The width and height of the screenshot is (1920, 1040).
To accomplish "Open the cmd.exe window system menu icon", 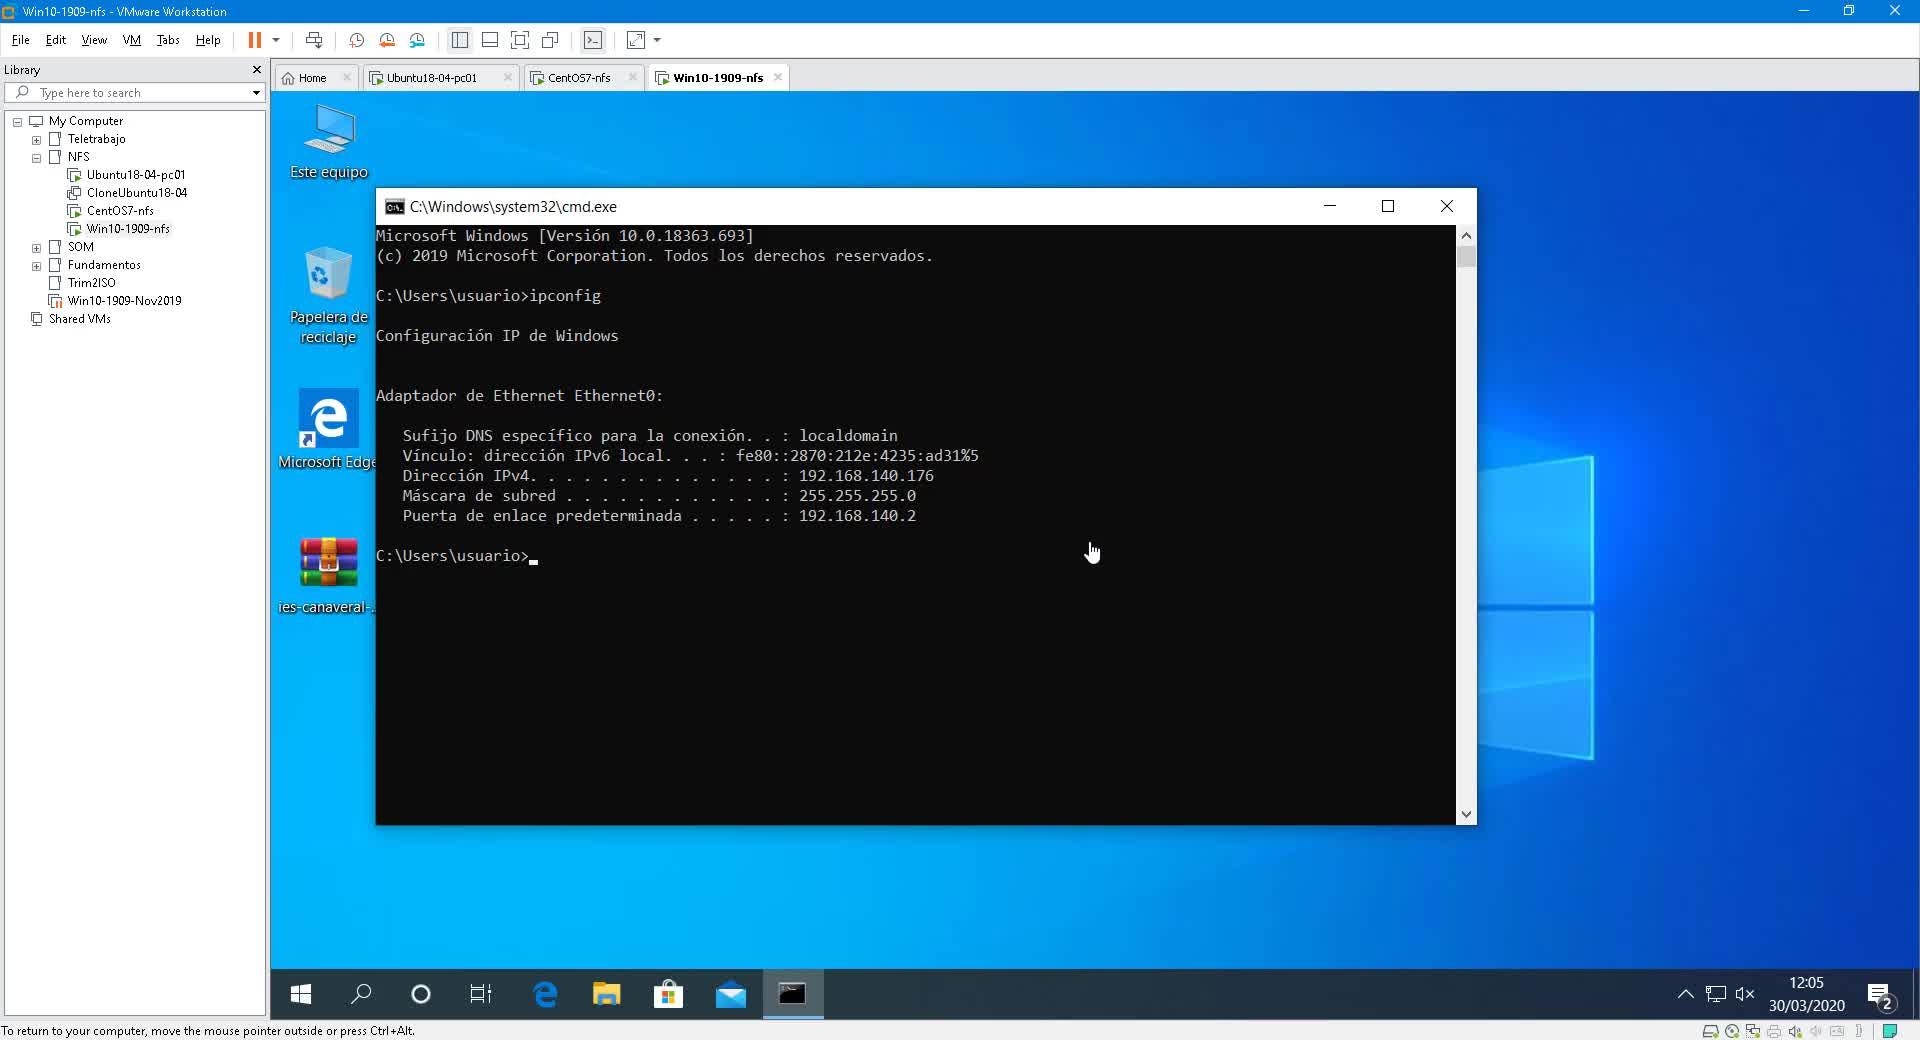I will point(395,207).
